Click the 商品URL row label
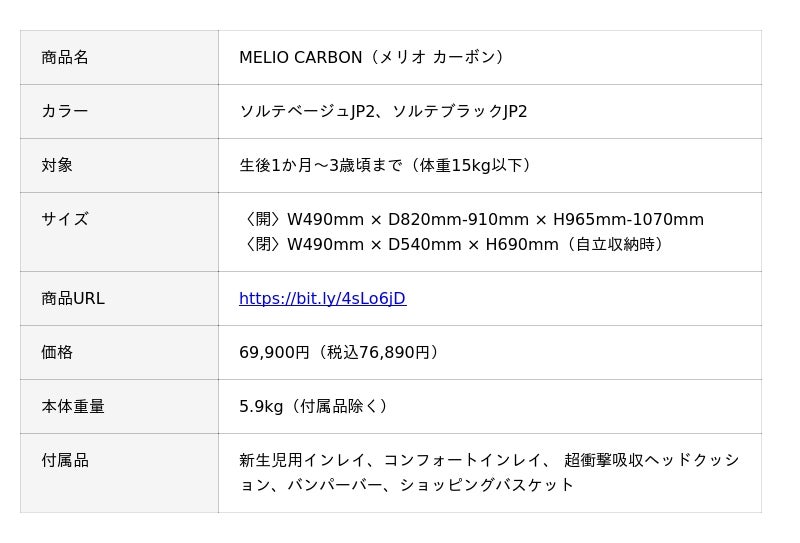This screenshot has width=800, height=543. pyautogui.click(x=72, y=299)
